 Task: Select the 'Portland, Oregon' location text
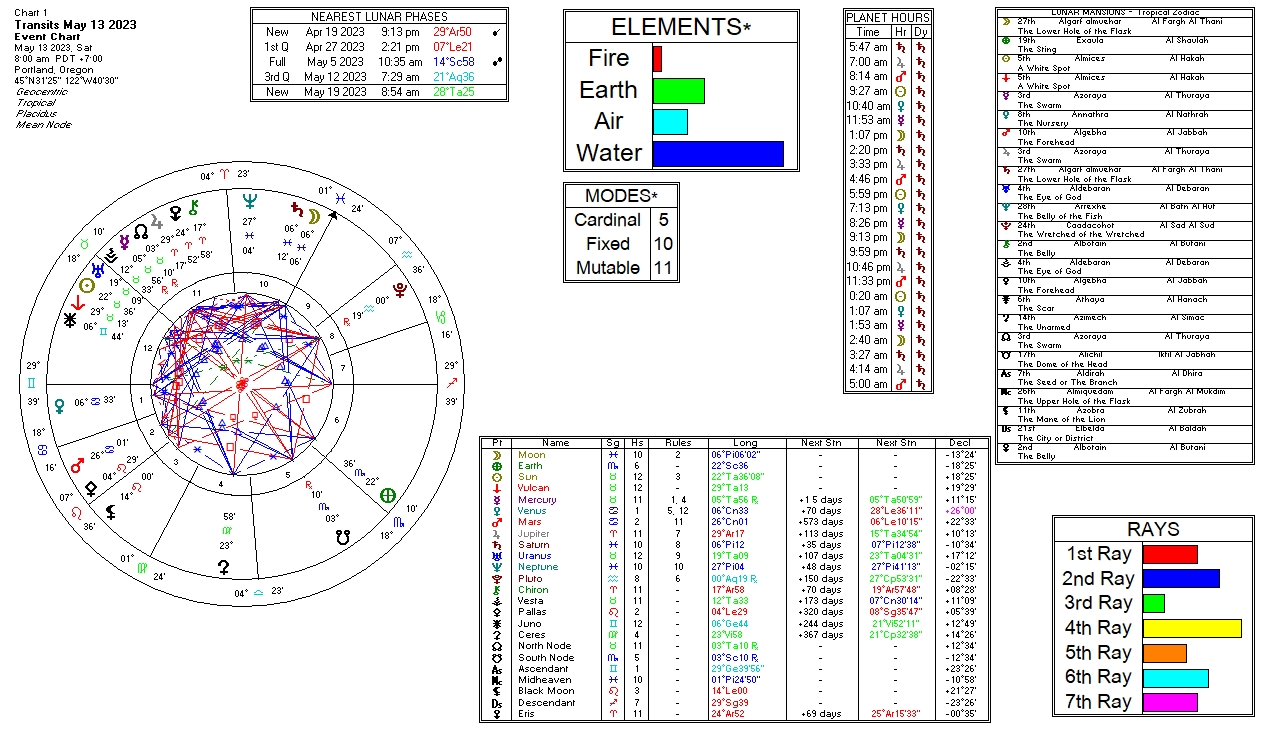point(55,70)
